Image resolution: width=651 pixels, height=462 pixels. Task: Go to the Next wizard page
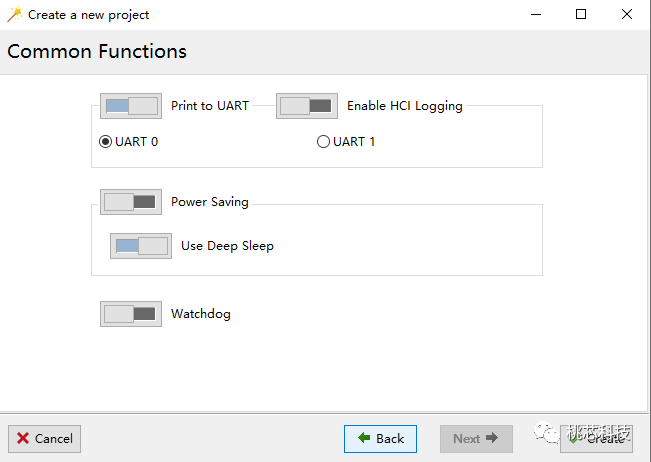click(x=476, y=439)
